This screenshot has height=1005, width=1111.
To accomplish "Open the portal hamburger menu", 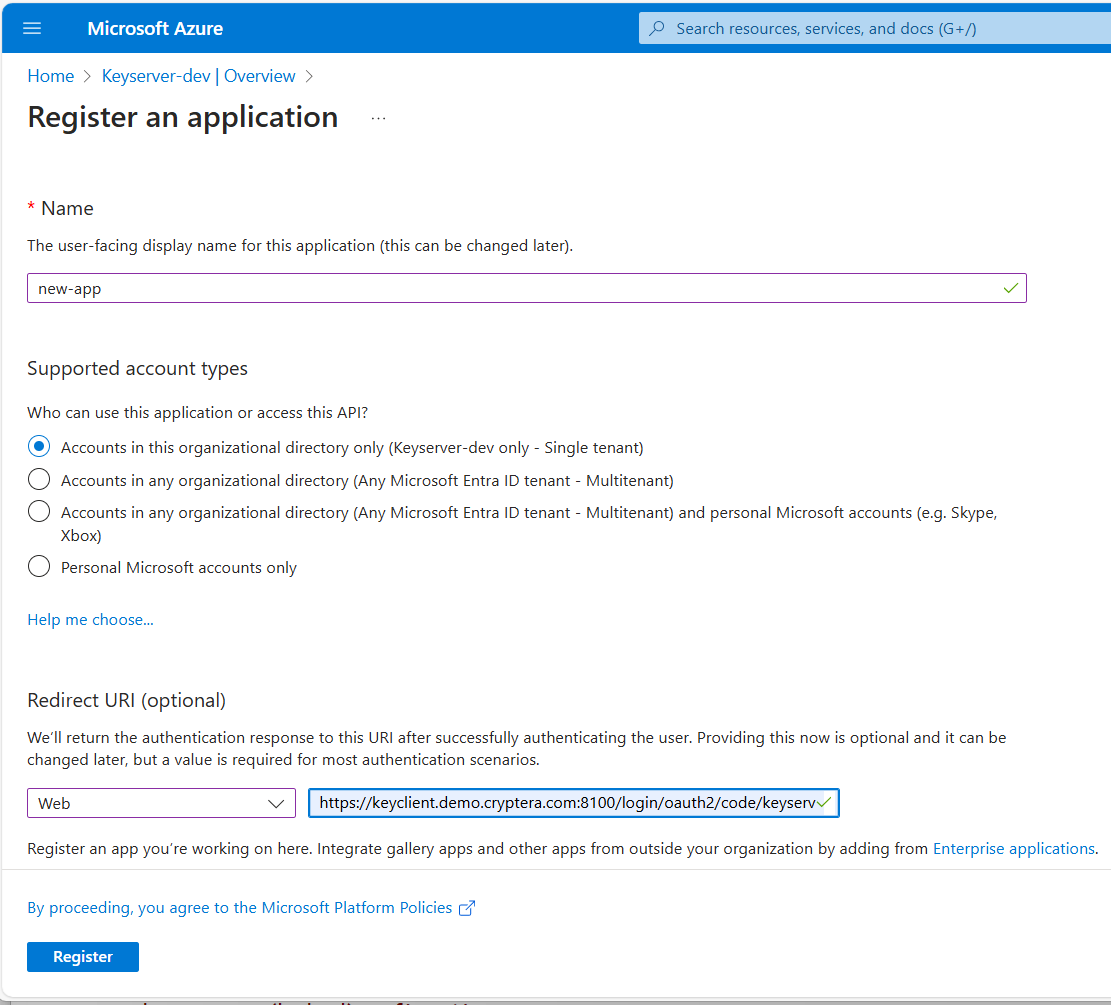I will pos(32,28).
